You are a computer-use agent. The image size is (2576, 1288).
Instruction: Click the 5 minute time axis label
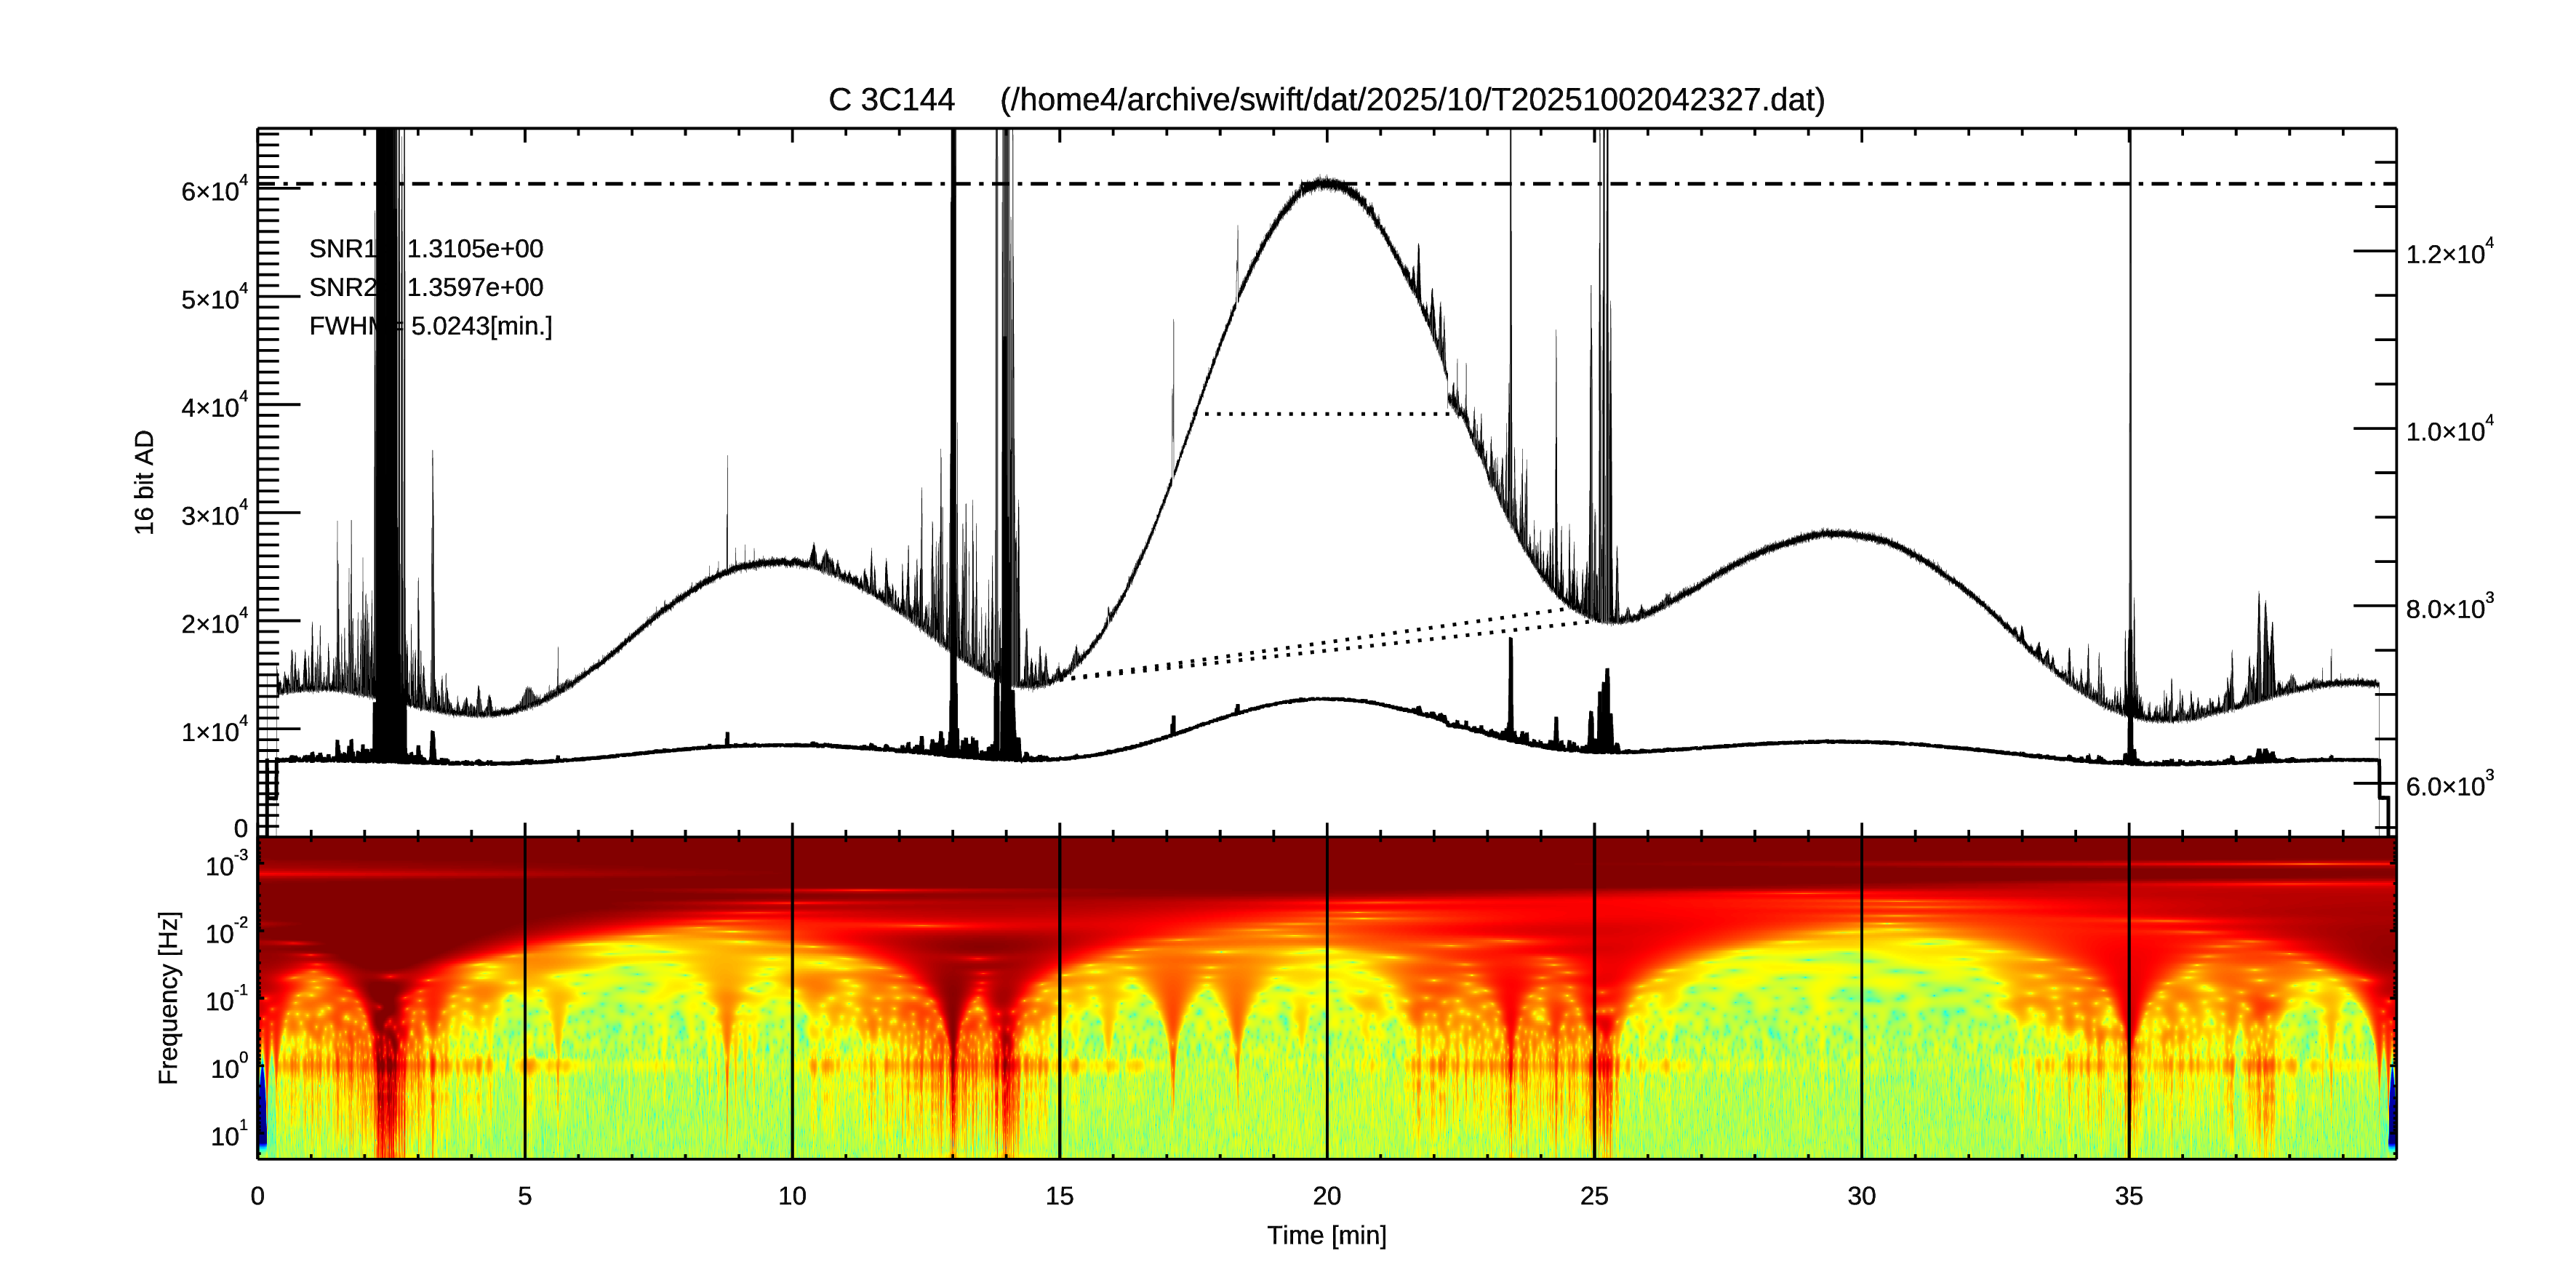[x=525, y=1196]
